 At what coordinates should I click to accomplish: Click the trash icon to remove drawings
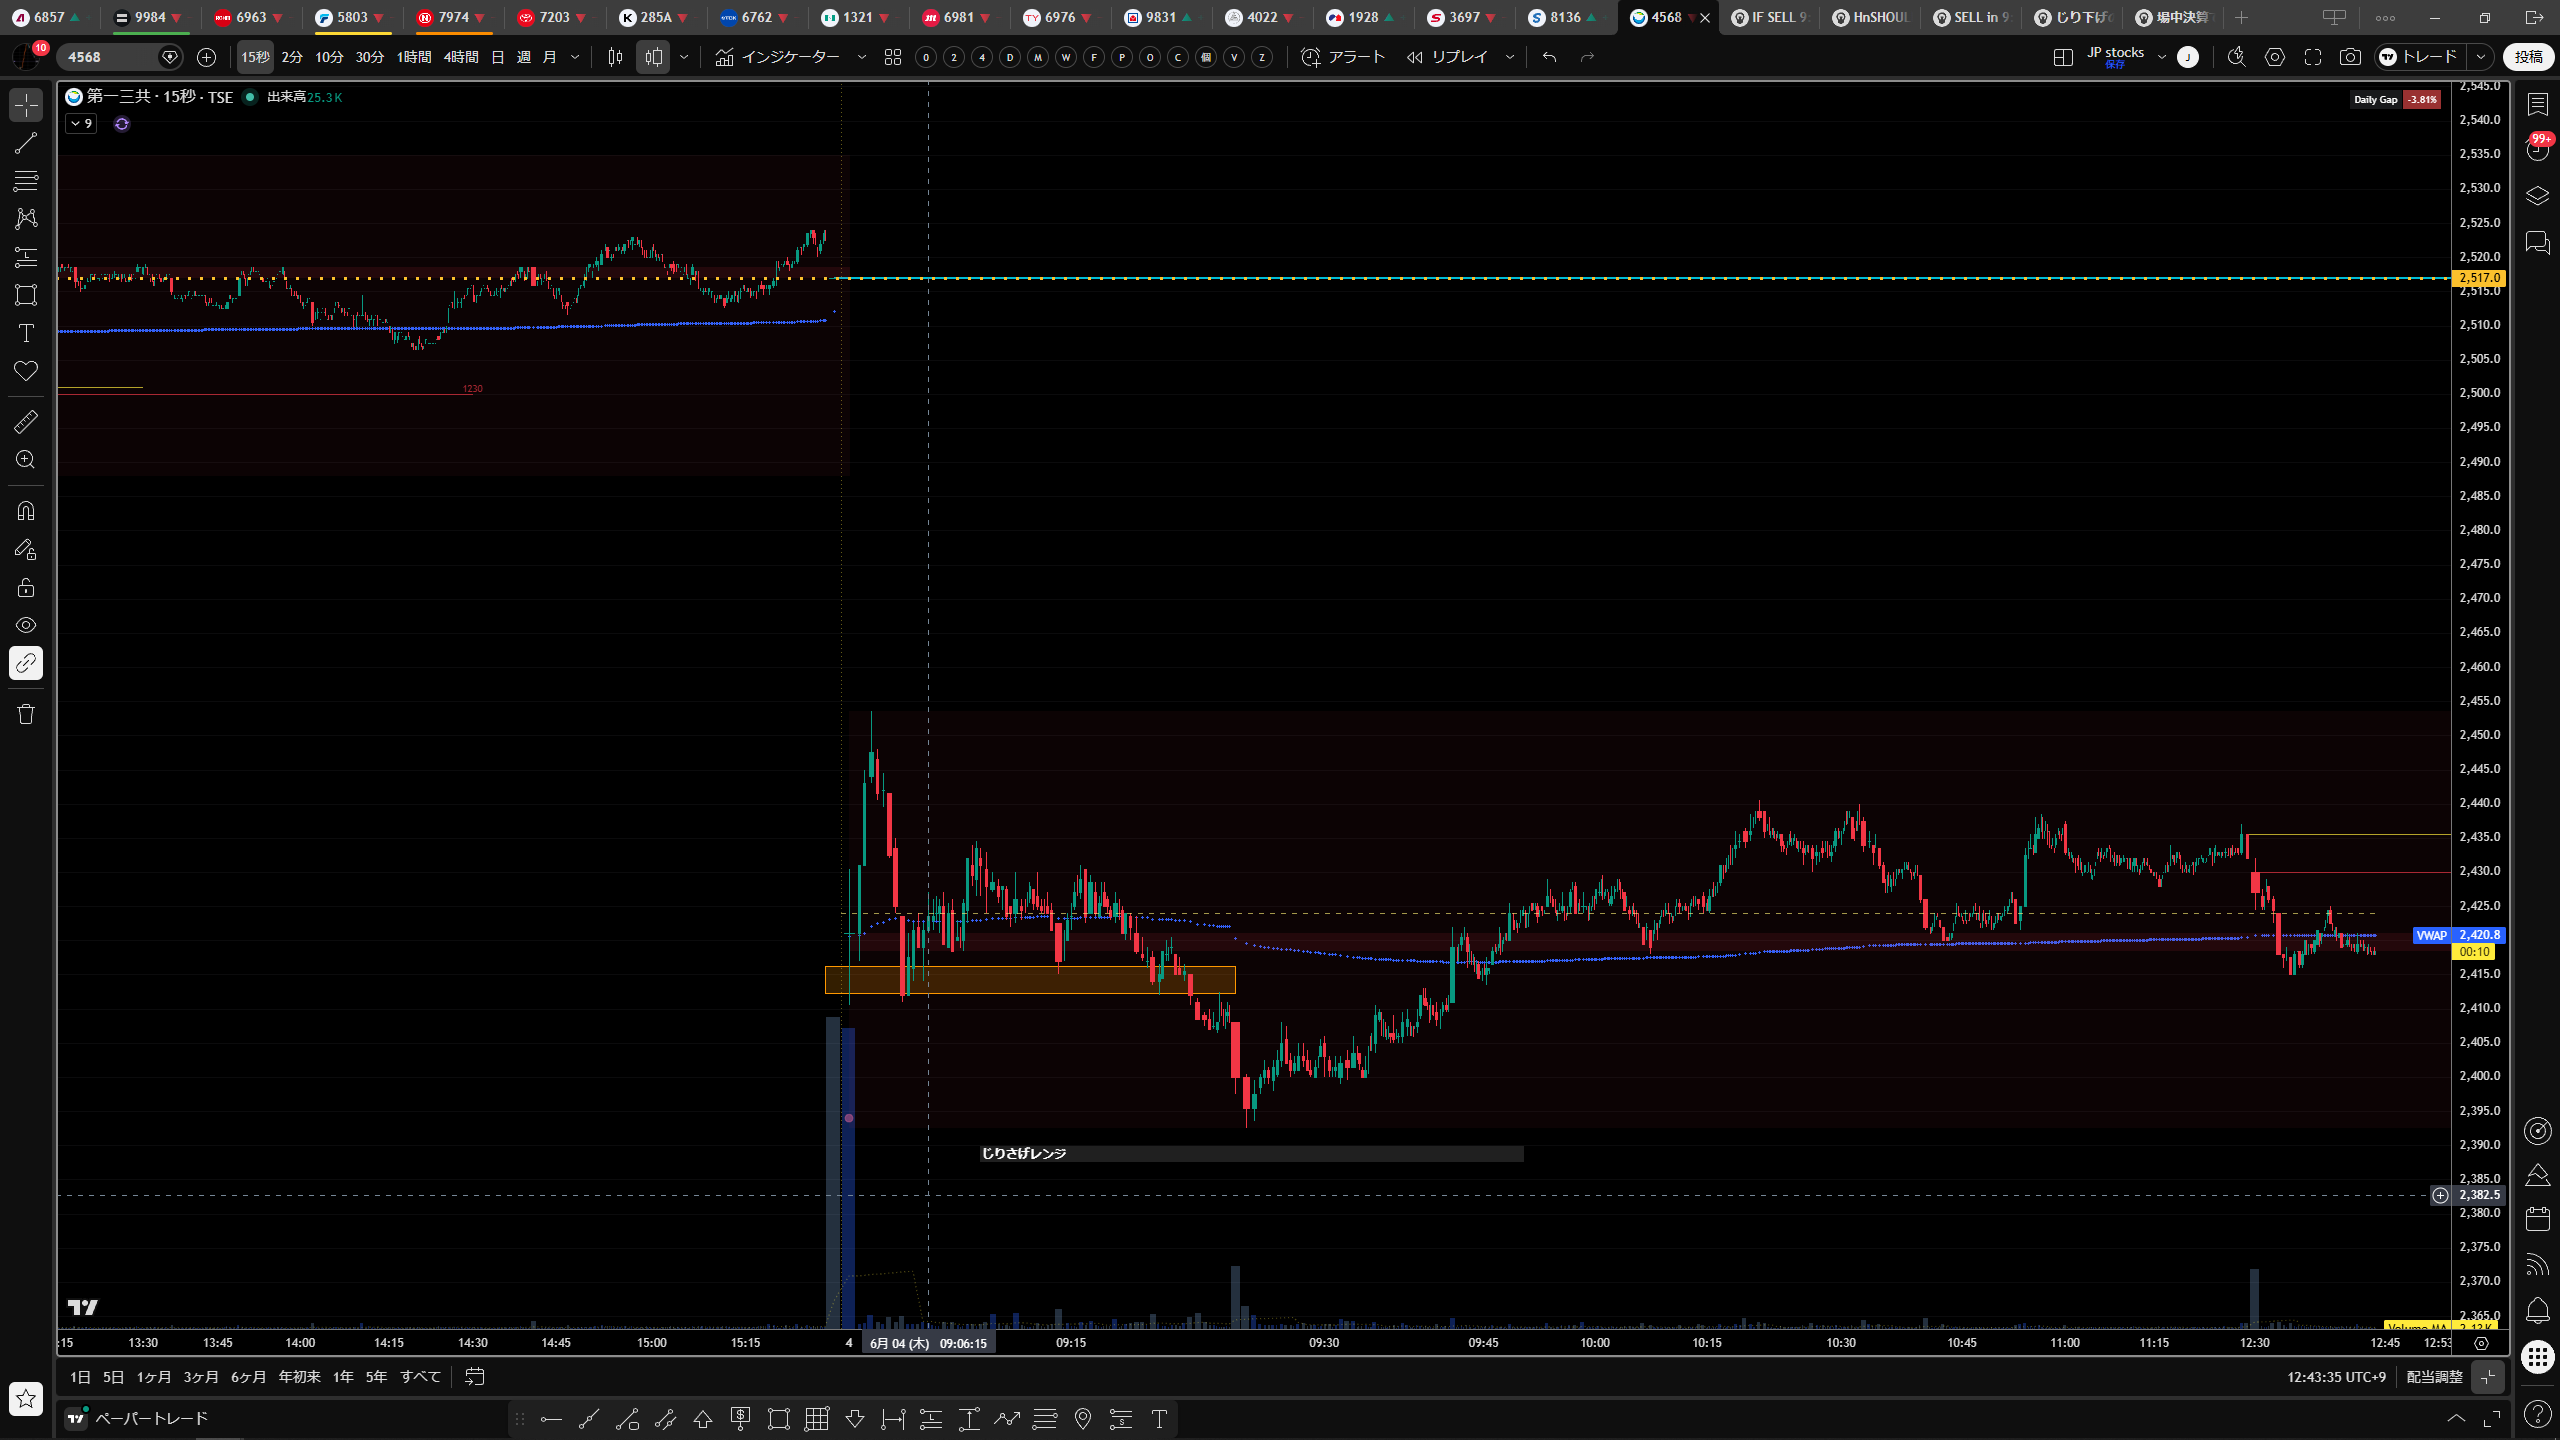click(x=26, y=714)
